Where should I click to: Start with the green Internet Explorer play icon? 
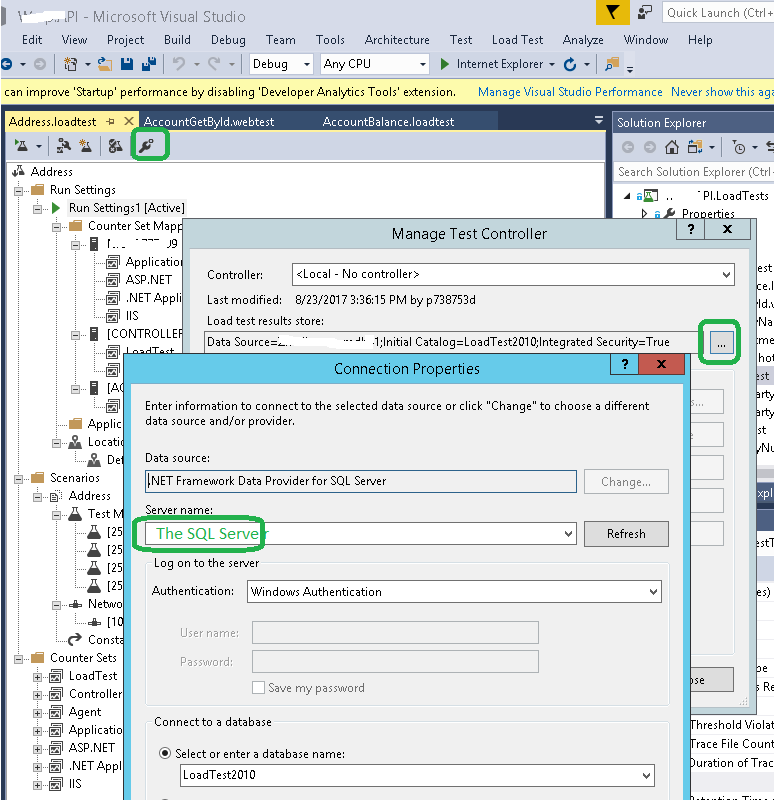coord(445,64)
